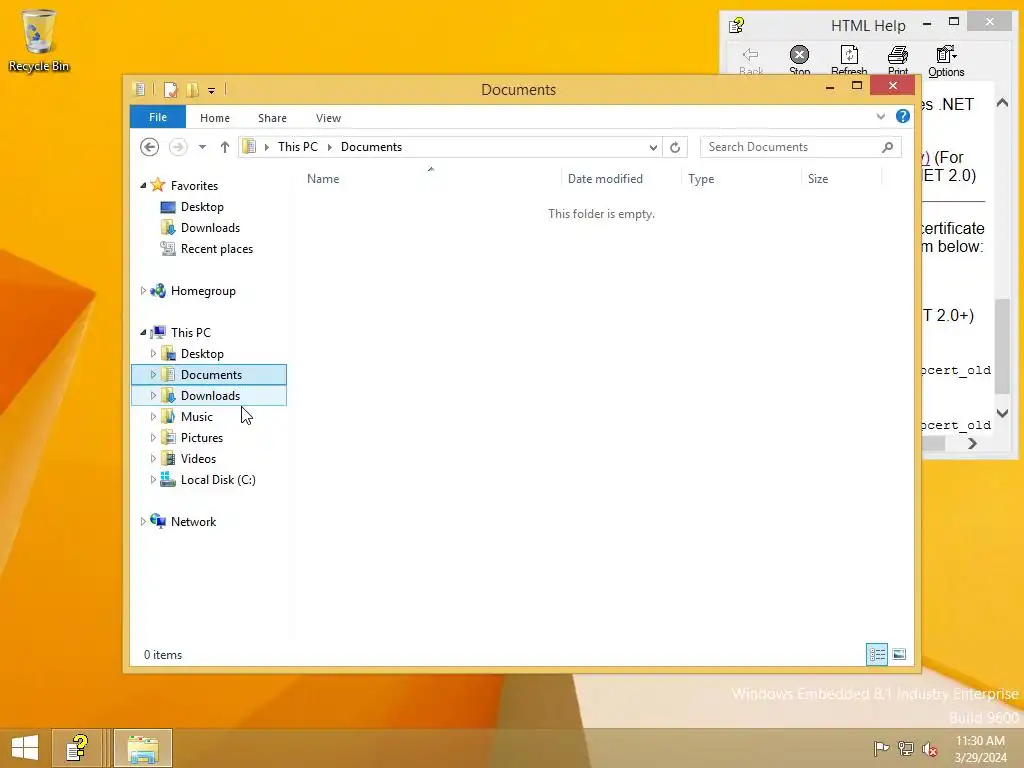Open Downloads under Favorites
This screenshot has height=768, width=1024.
pos(210,228)
